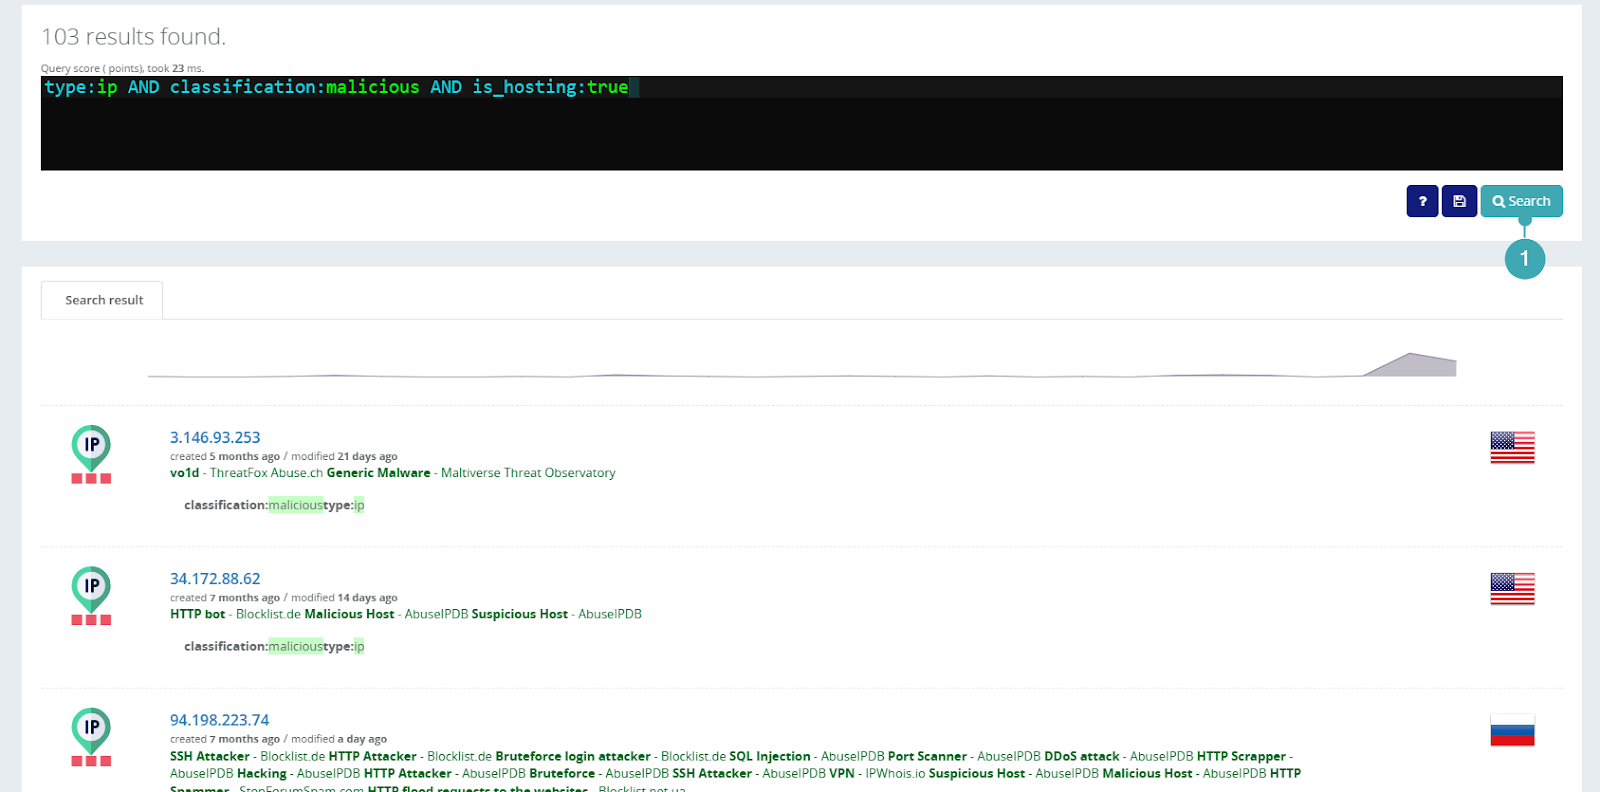Click the US flag beside 3.146.93.253

pyautogui.click(x=1512, y=447)
